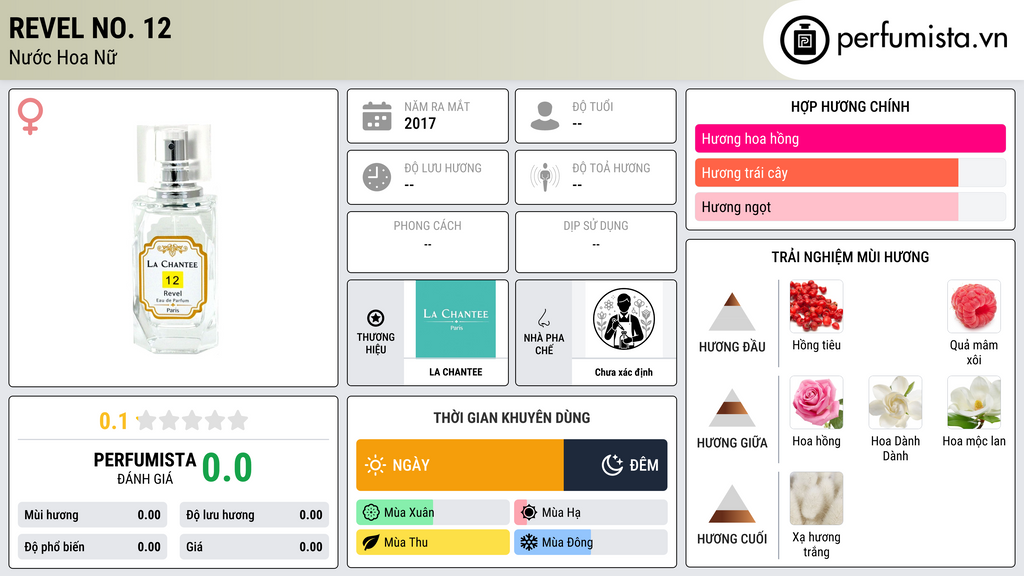Click the Hương đầu pyramid icon
1024x576 pixels.
coord(732,312)
